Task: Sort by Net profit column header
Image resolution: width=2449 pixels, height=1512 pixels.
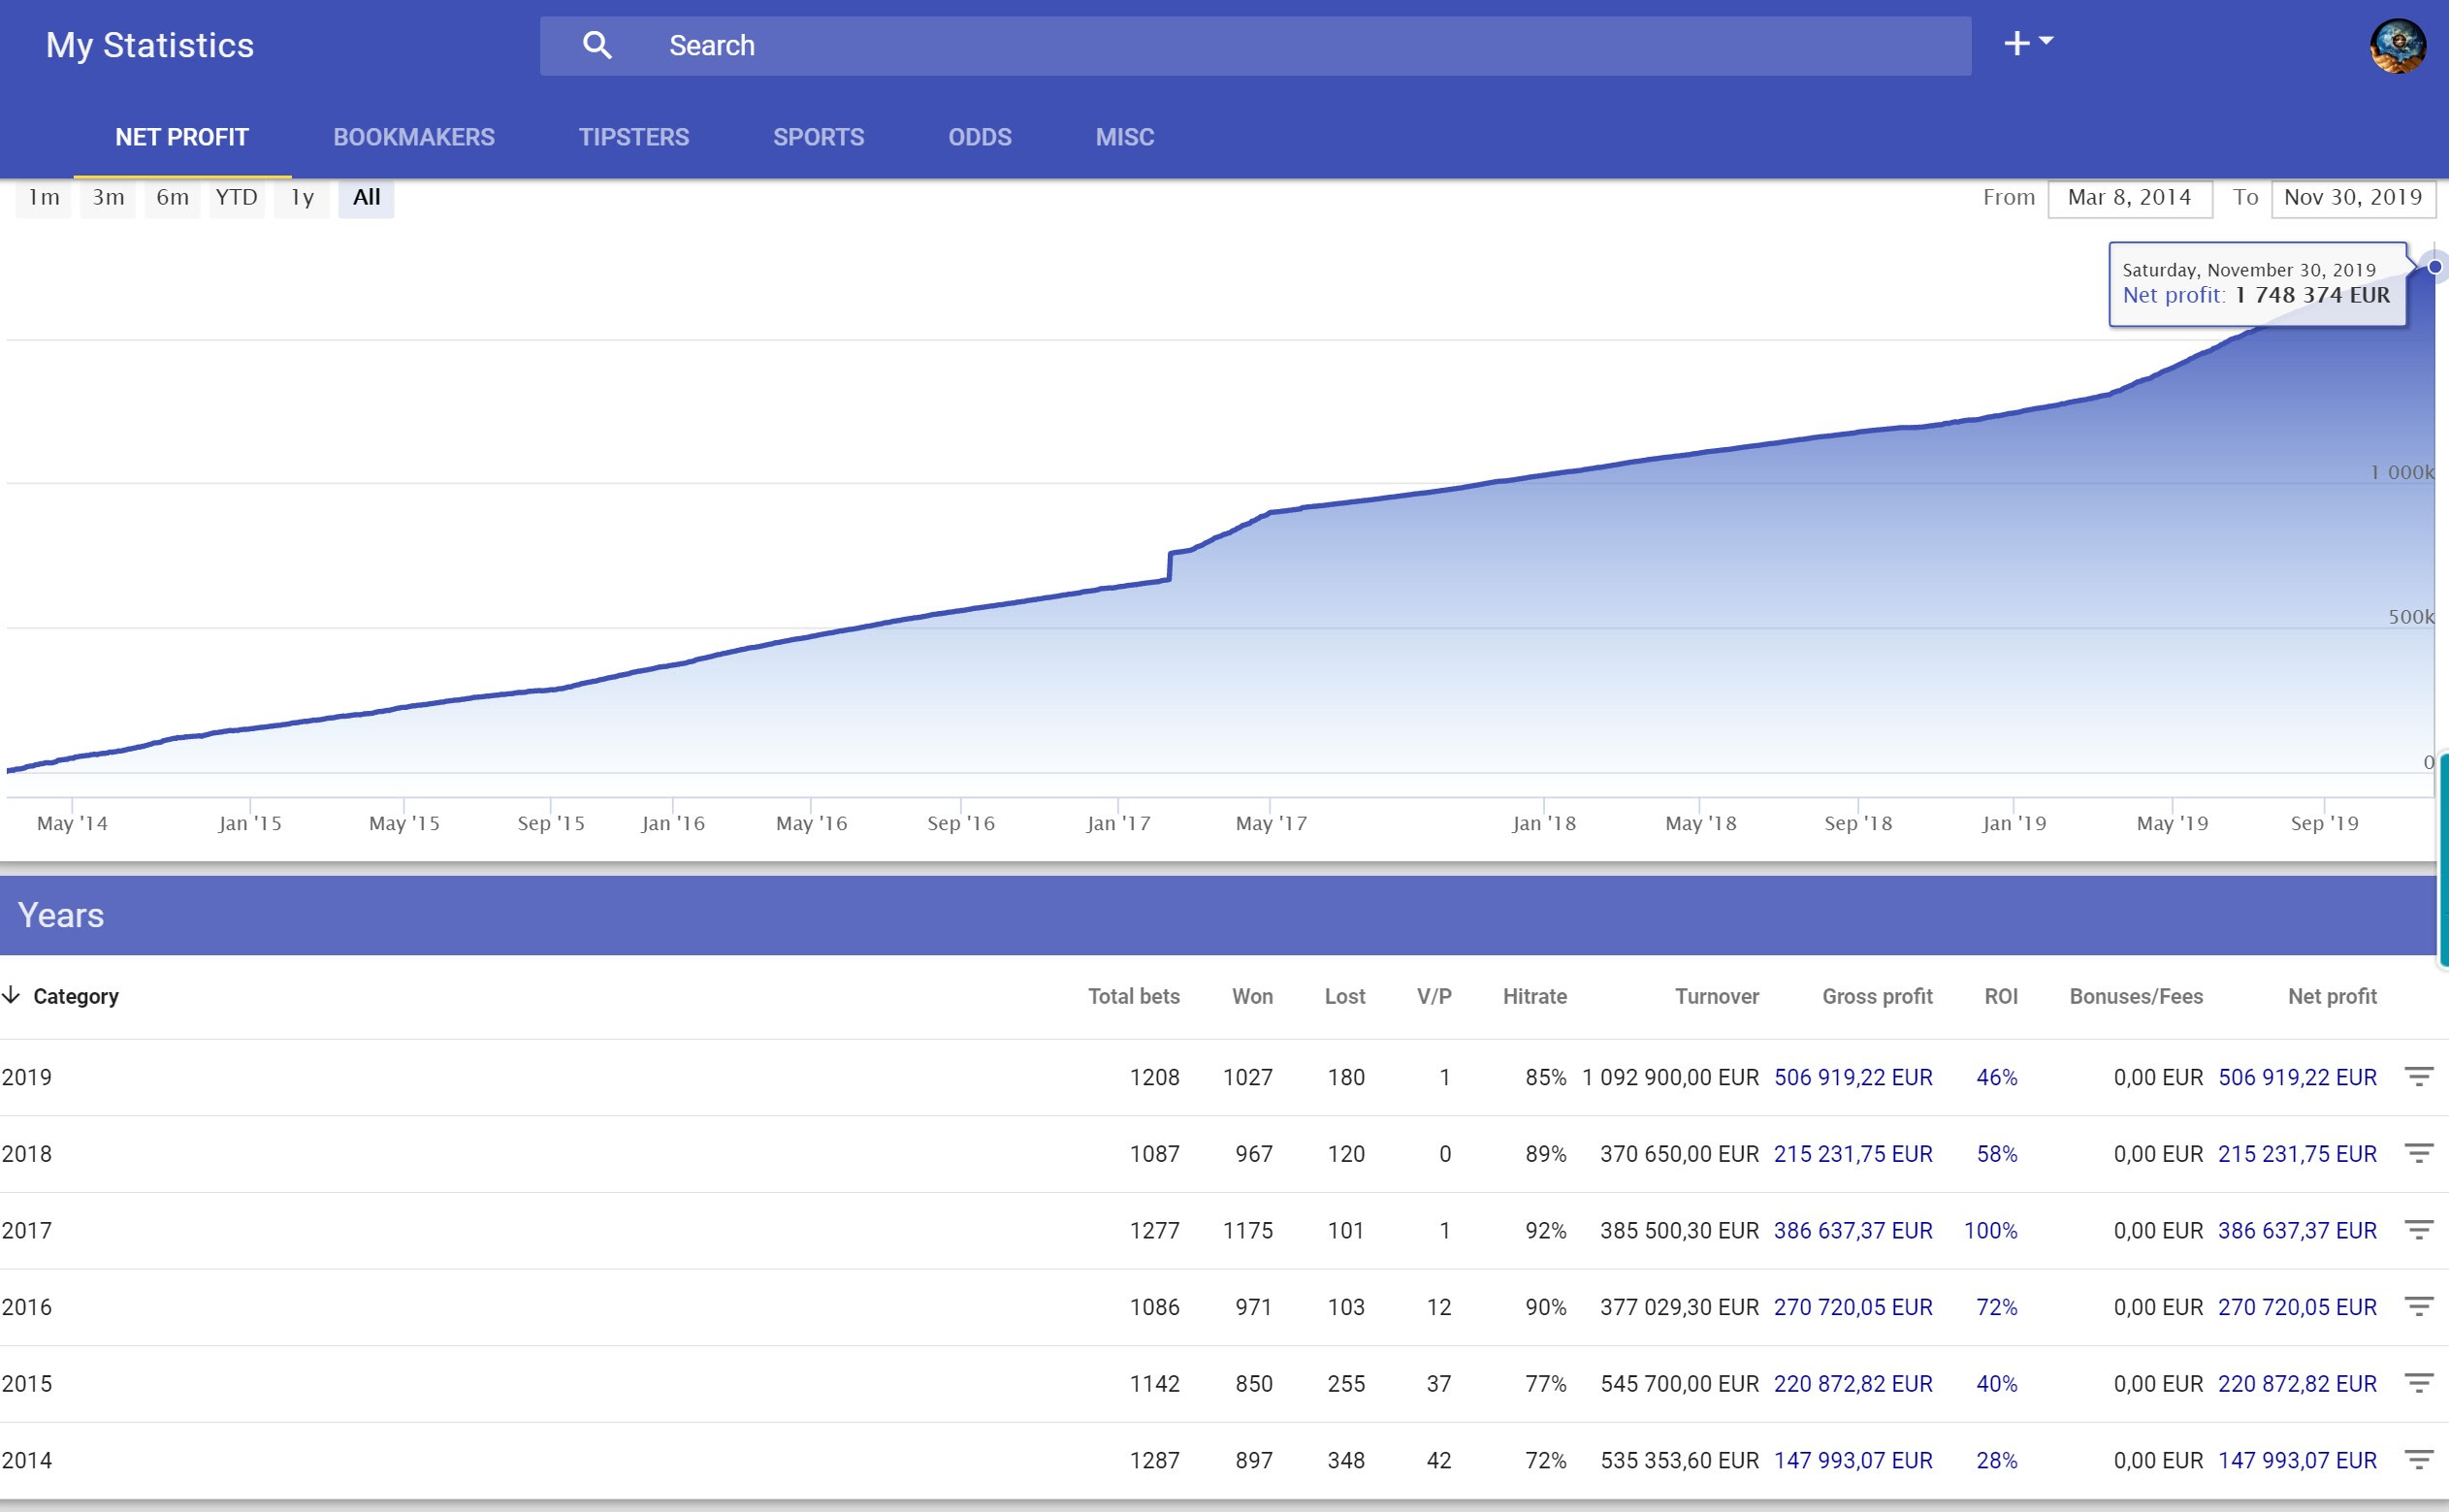Action: tap(2331, 996)
